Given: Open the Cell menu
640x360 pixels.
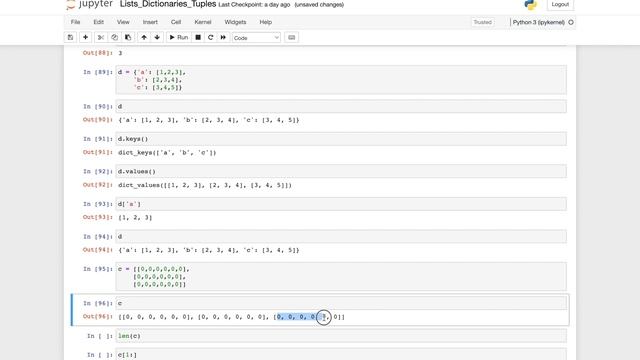Looking at the screenshot, I should click(176, 22).
